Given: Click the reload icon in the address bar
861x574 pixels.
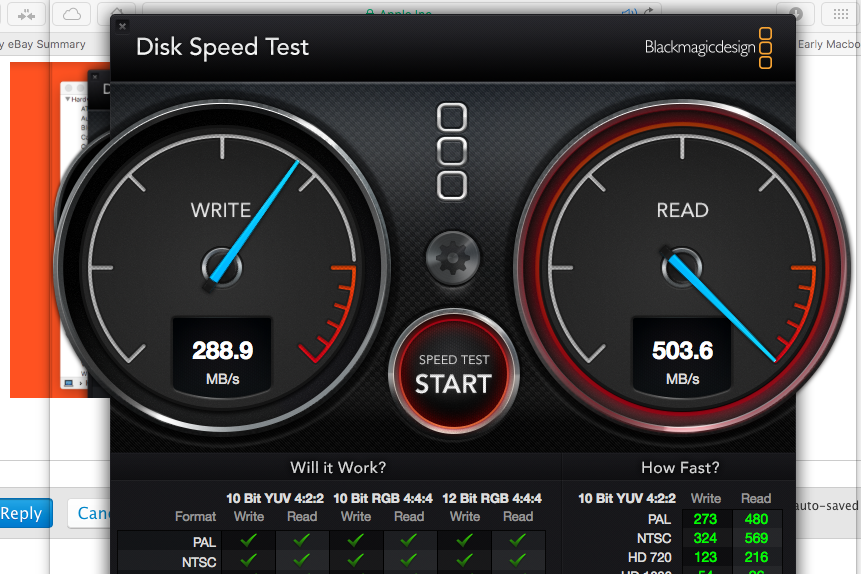Looking at the screenshot, I should coord(650,12).
